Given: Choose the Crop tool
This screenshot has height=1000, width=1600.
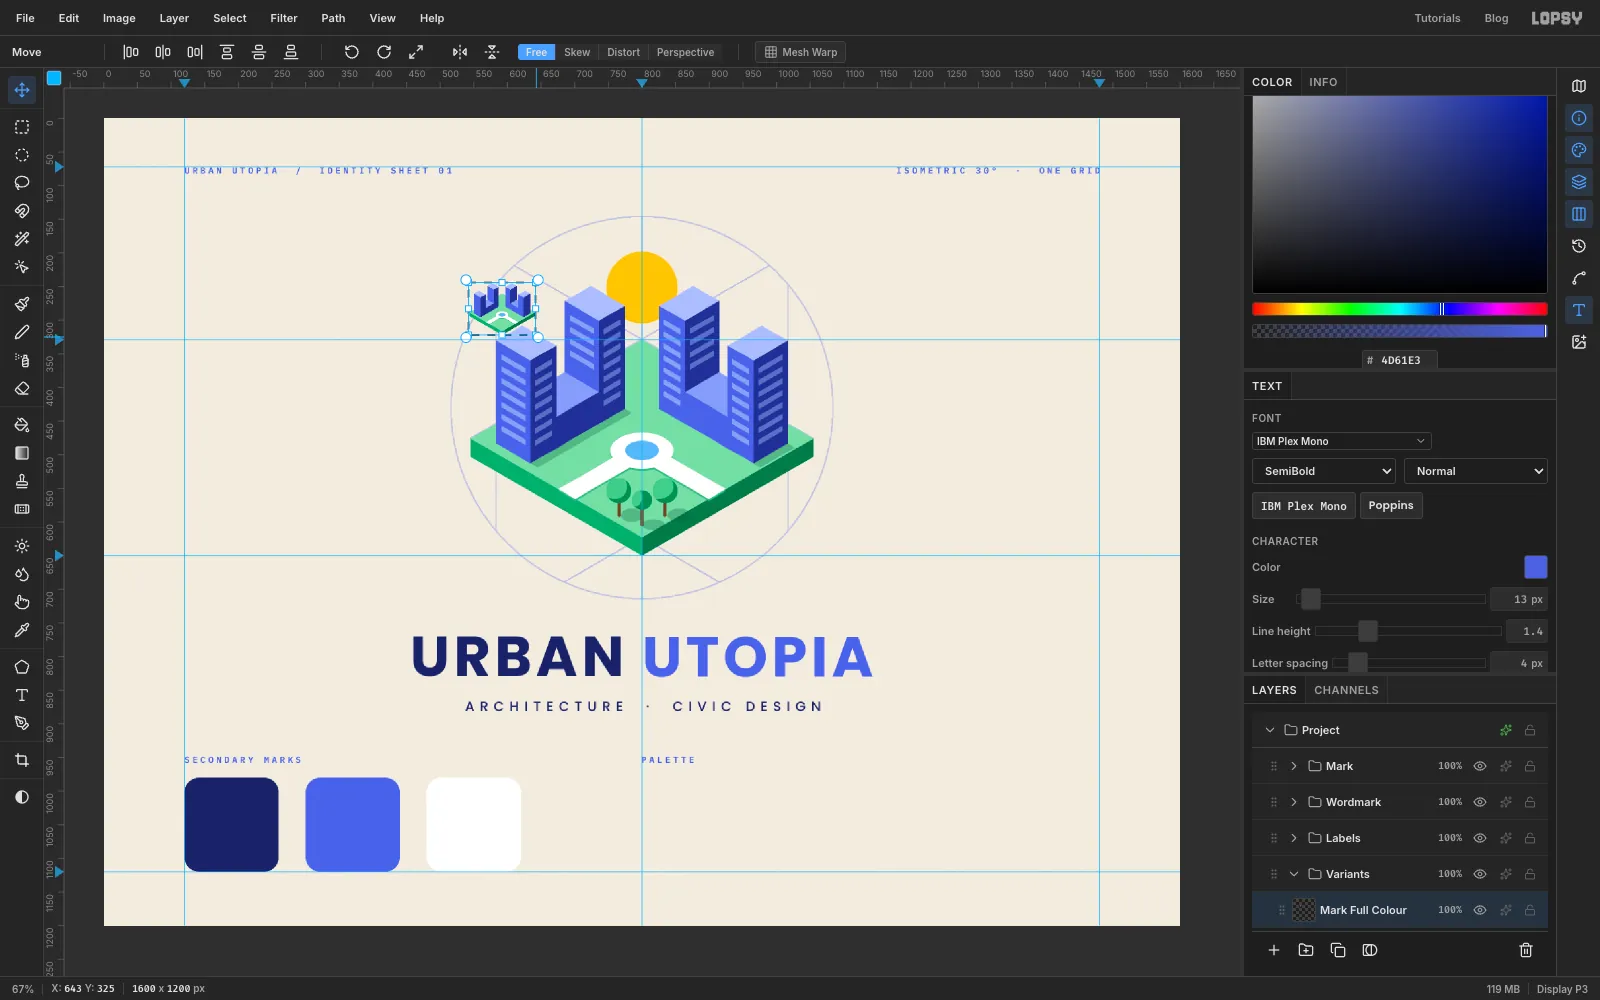Looking at the screenshot, I should coord(22,760).
